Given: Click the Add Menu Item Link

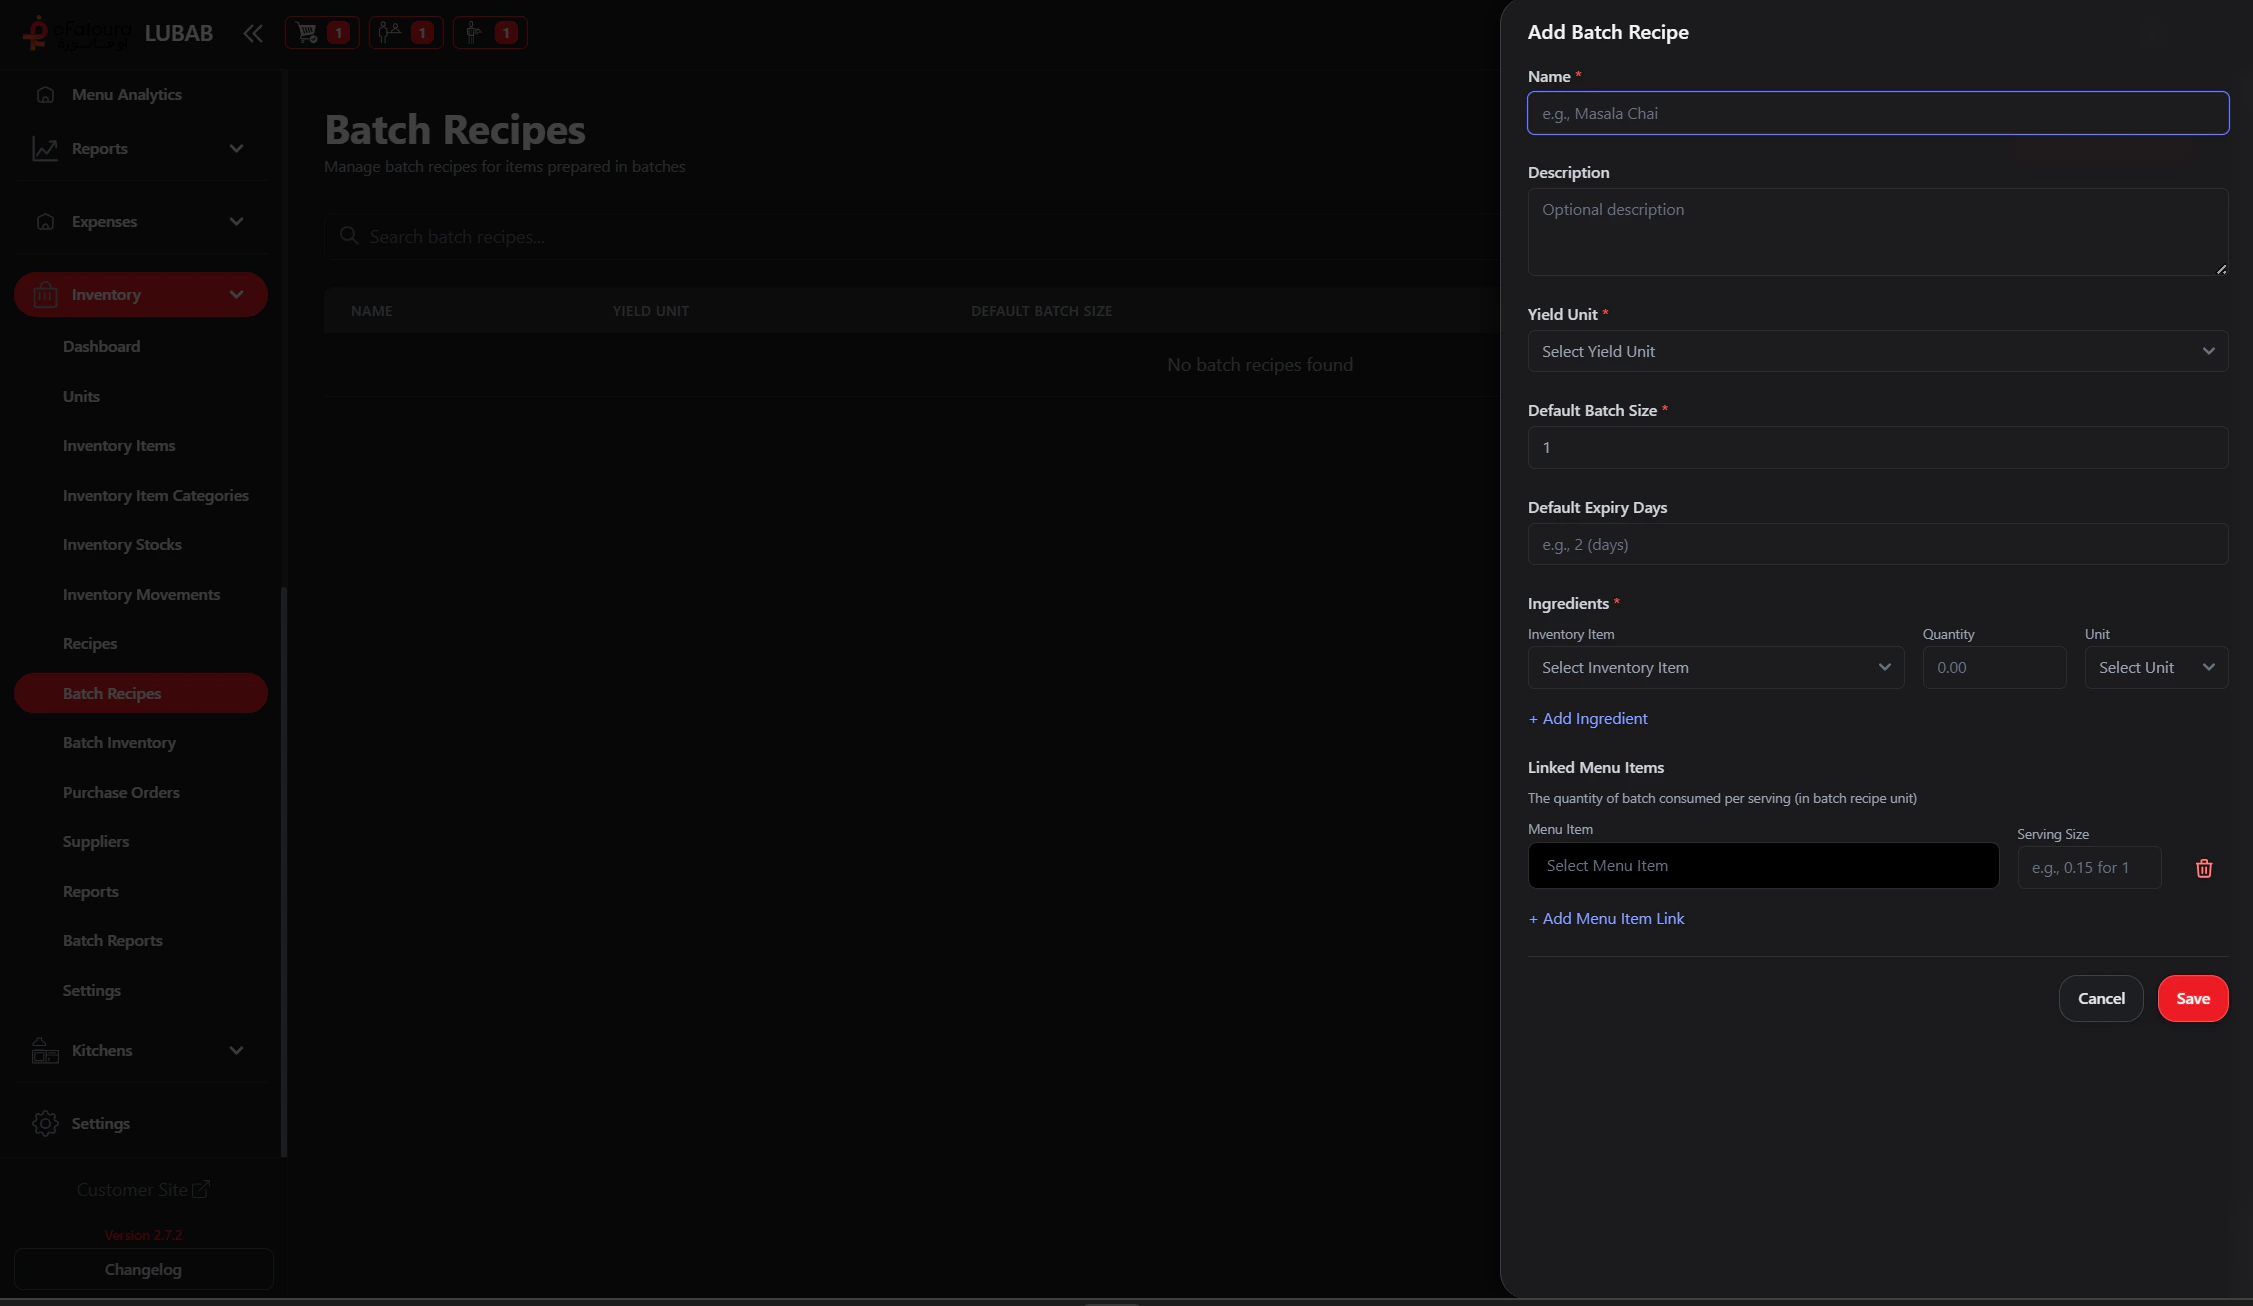Looking at the screenshot, I should coord(1606,919).
